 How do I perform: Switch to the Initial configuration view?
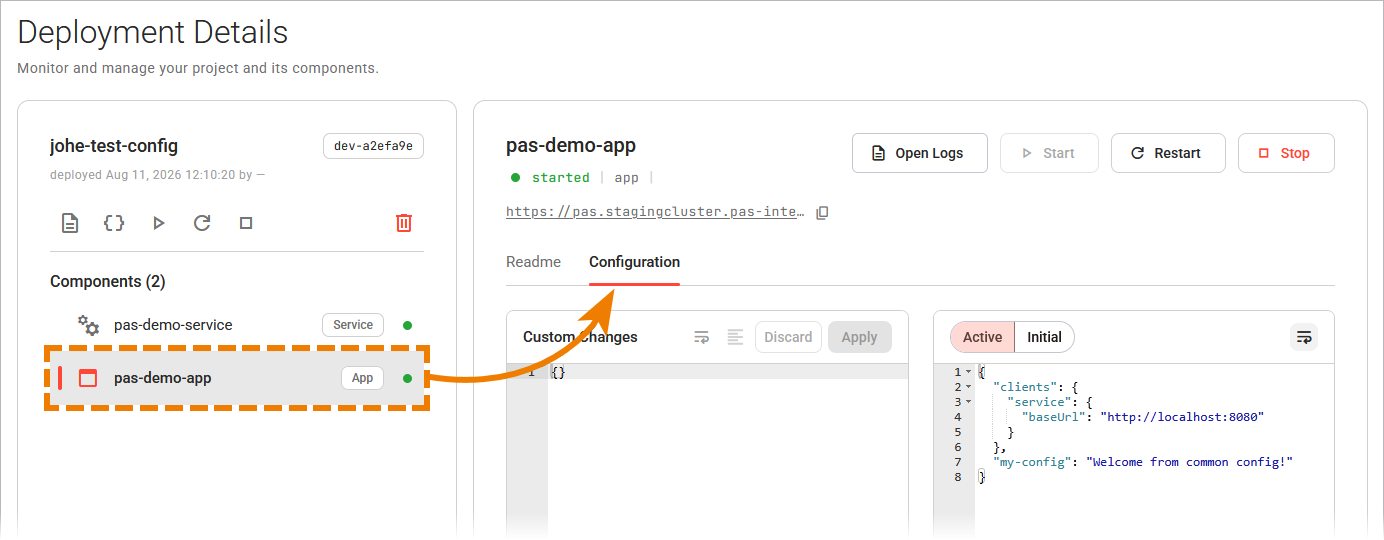point(1044,337)
